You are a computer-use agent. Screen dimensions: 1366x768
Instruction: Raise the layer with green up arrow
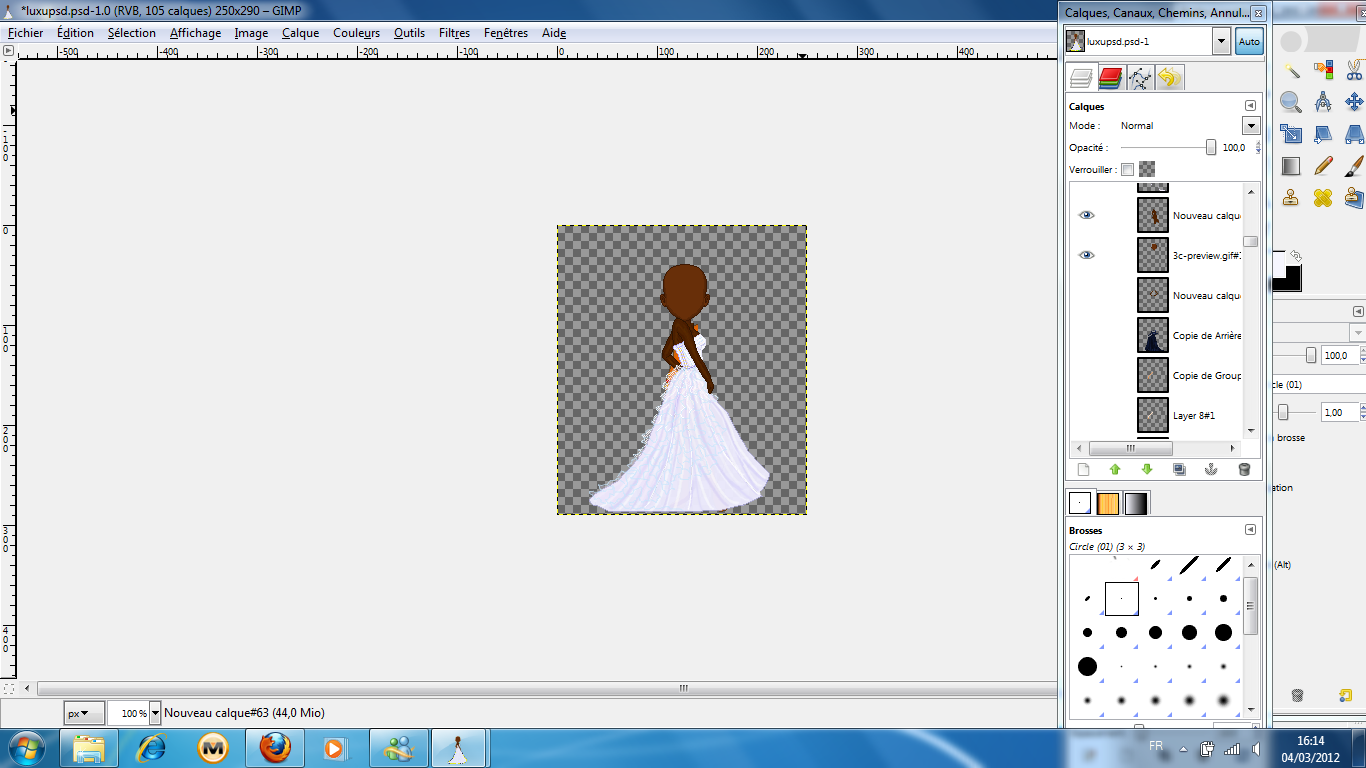1115,469
